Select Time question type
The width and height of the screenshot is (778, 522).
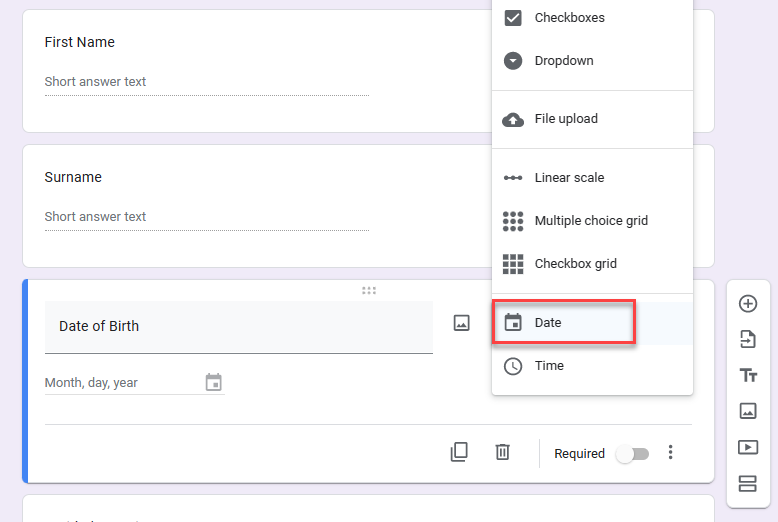coord(549,366)
